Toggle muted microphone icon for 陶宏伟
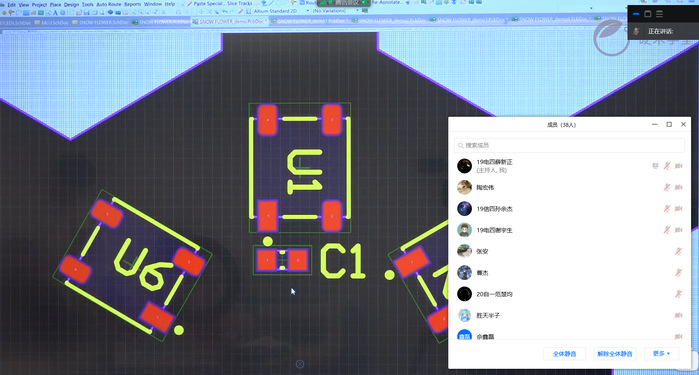The width and height of the screenshot is (699, 375). [667, 187]
